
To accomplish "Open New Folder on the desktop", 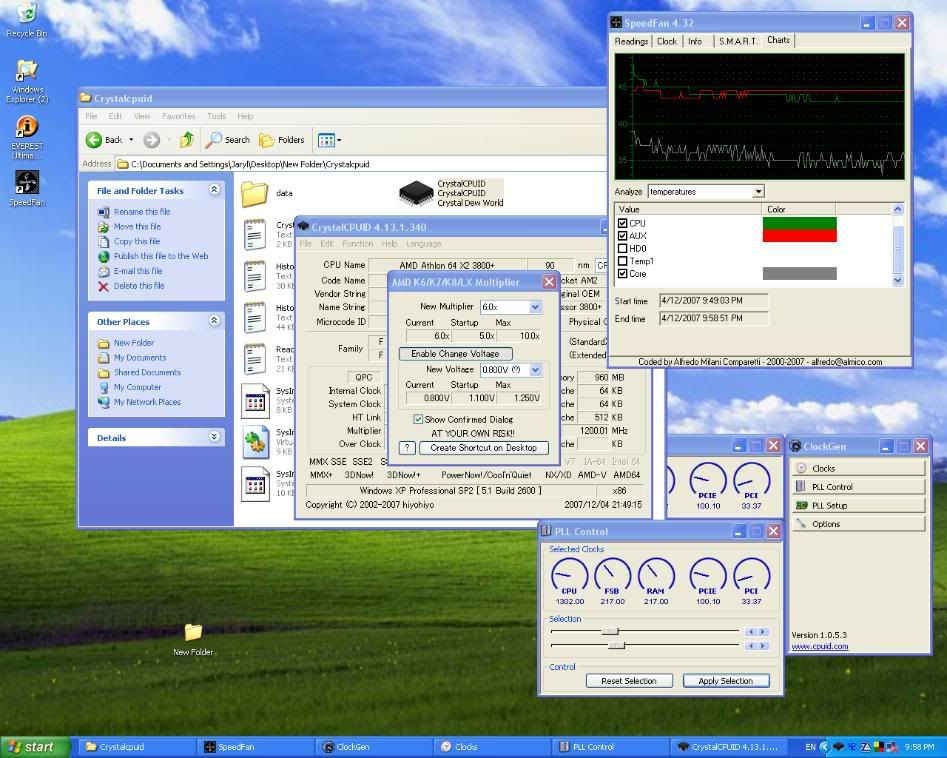I will [x=193, y=632].
